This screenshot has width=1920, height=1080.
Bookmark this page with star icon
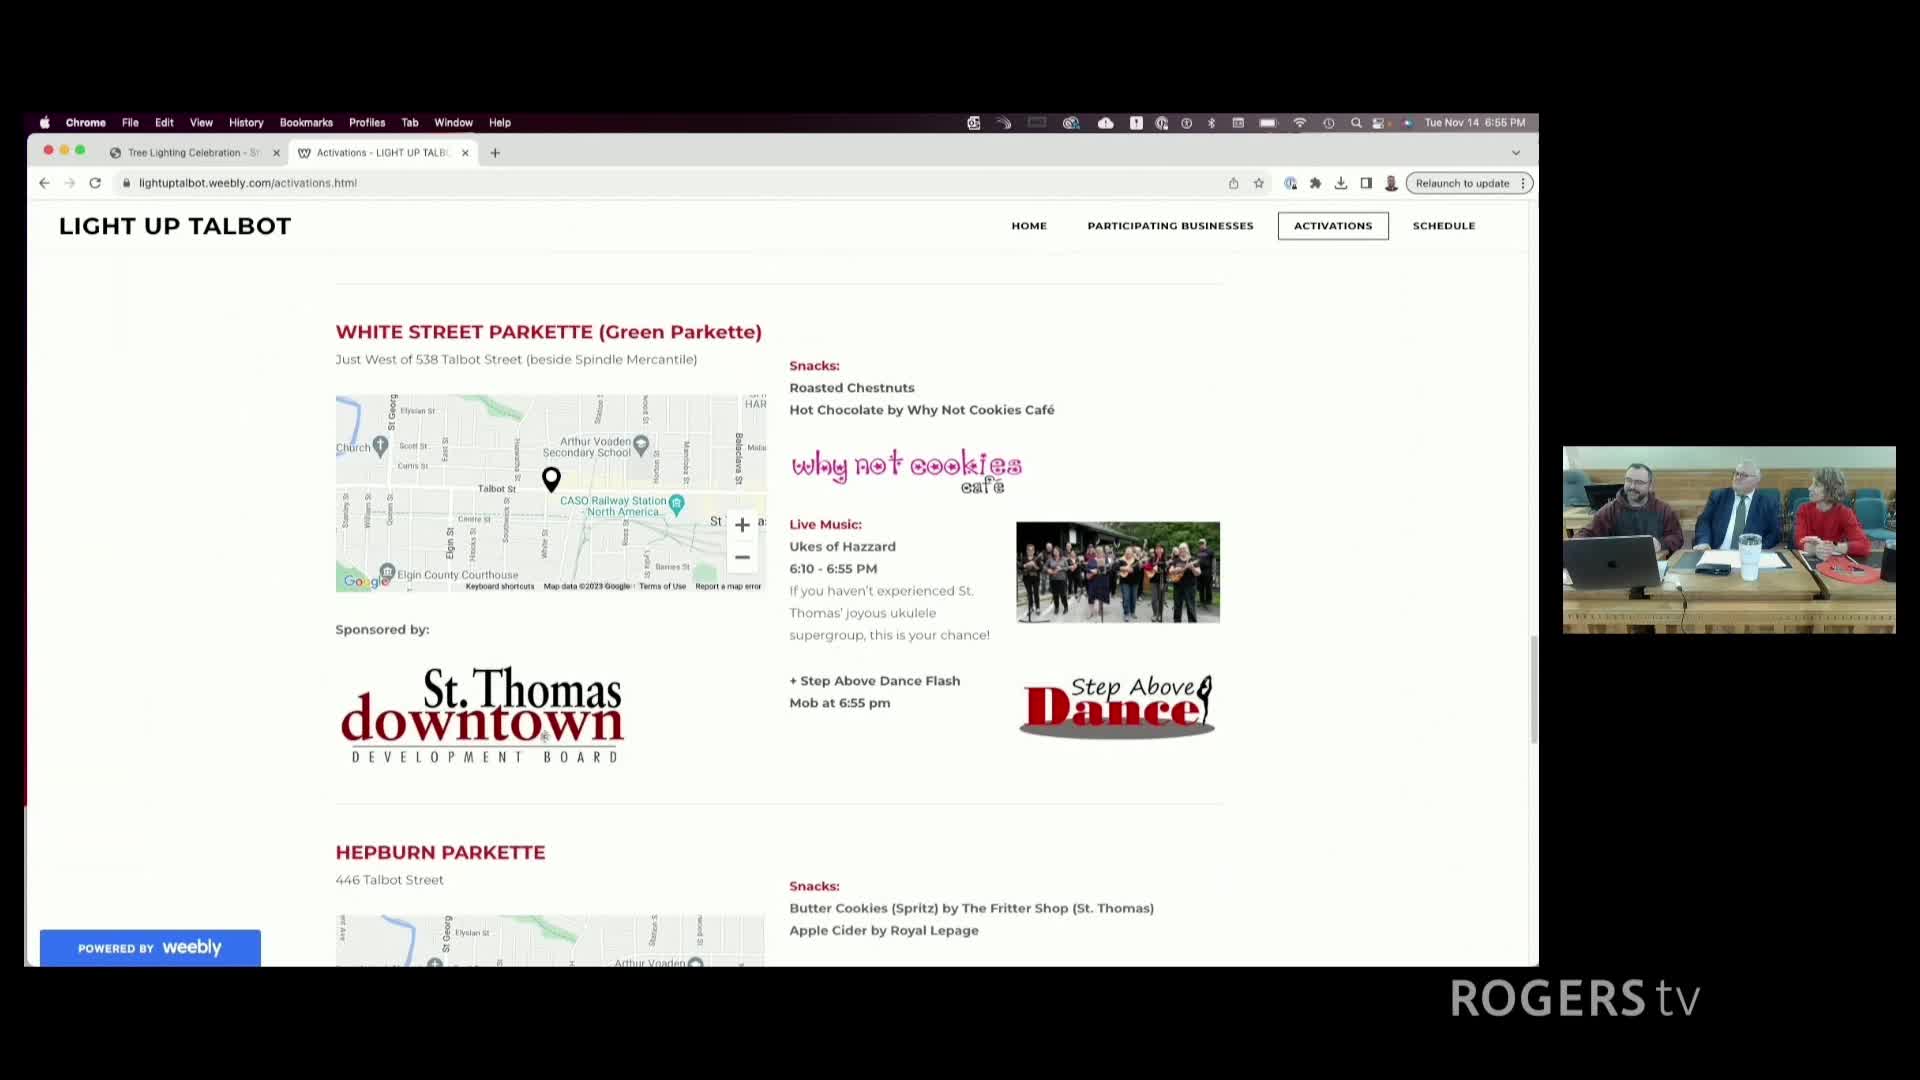pos(1259,183)
